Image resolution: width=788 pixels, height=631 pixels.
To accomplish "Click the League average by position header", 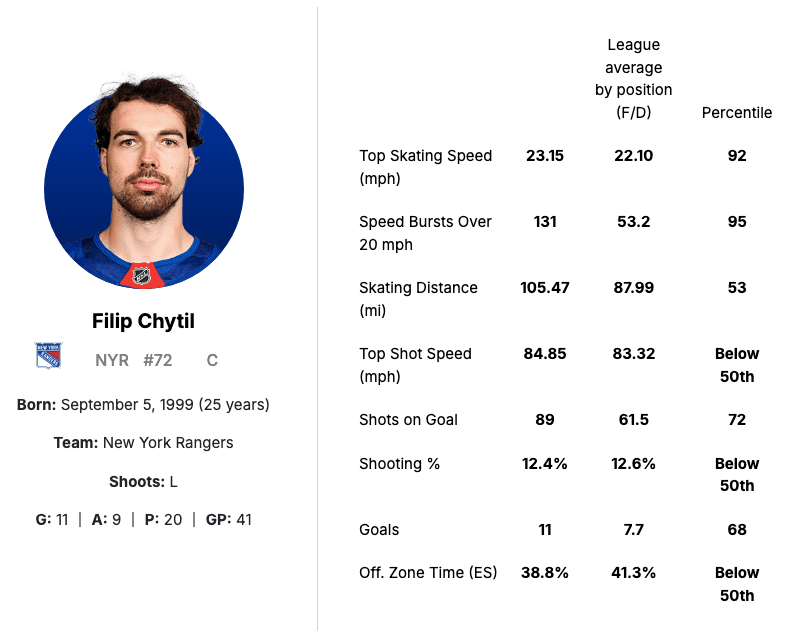I will 634,79.
